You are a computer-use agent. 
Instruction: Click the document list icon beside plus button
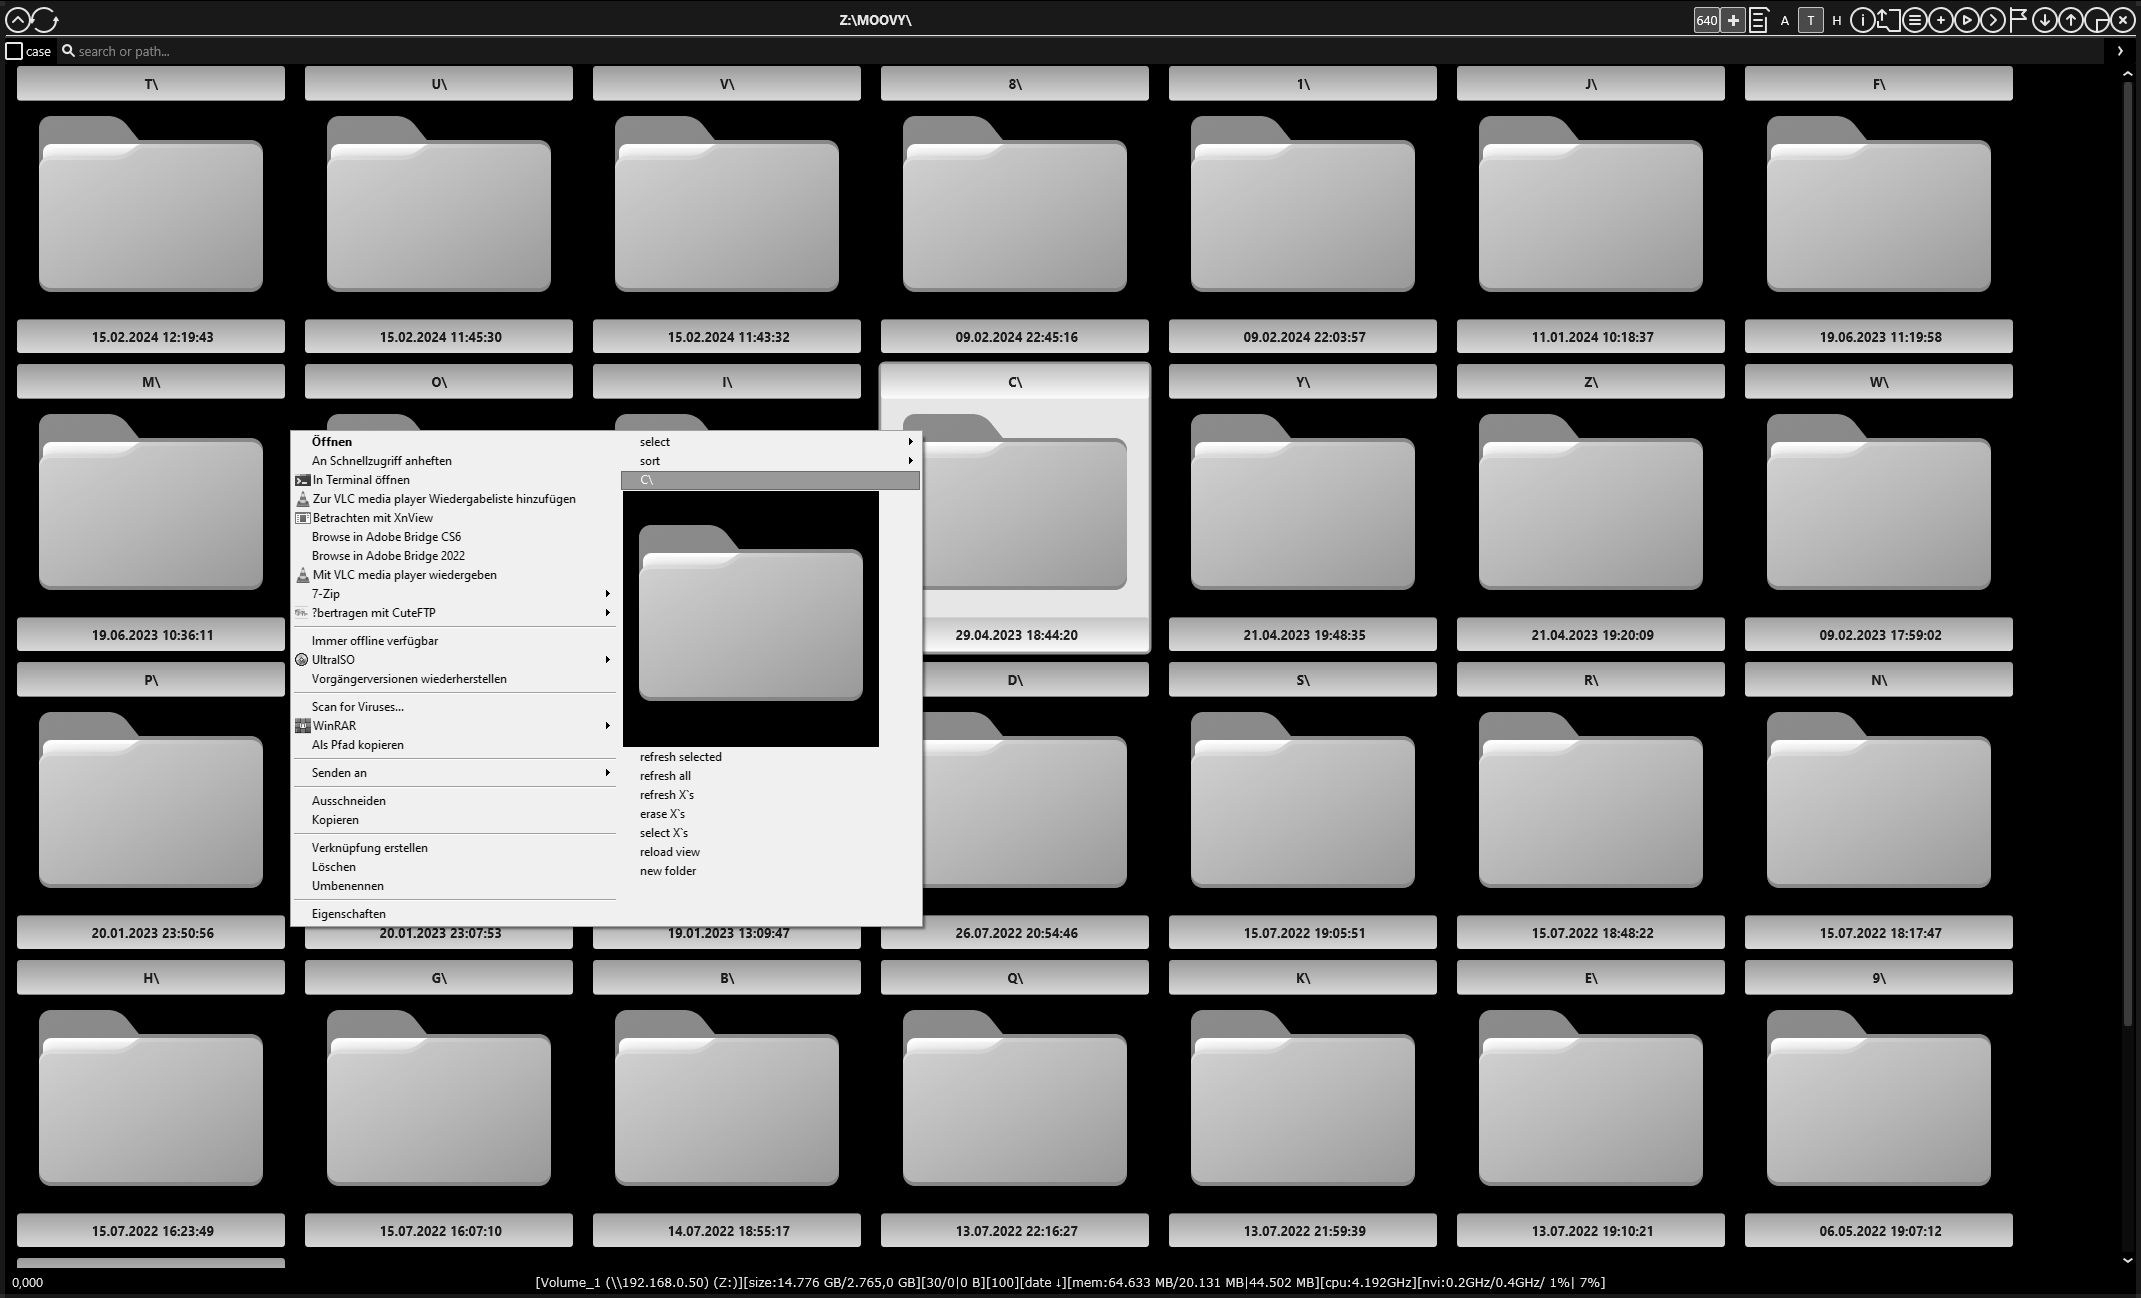click(x=1759, y=20)
